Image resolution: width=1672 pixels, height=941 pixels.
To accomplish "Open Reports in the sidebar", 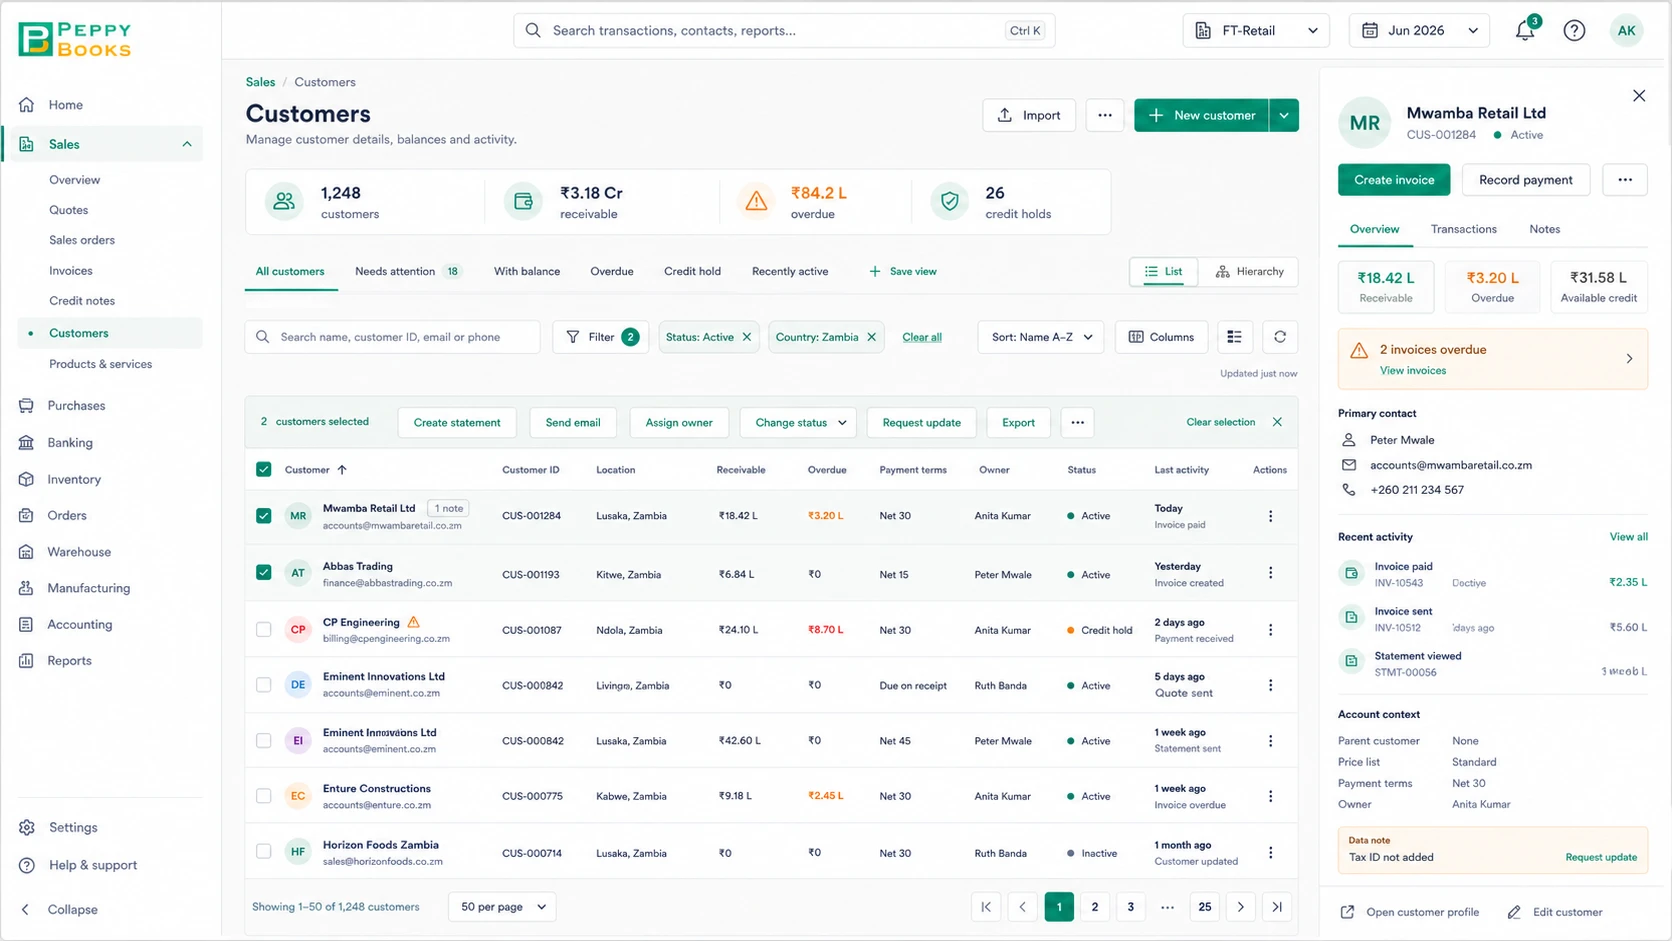I will 69,661.
